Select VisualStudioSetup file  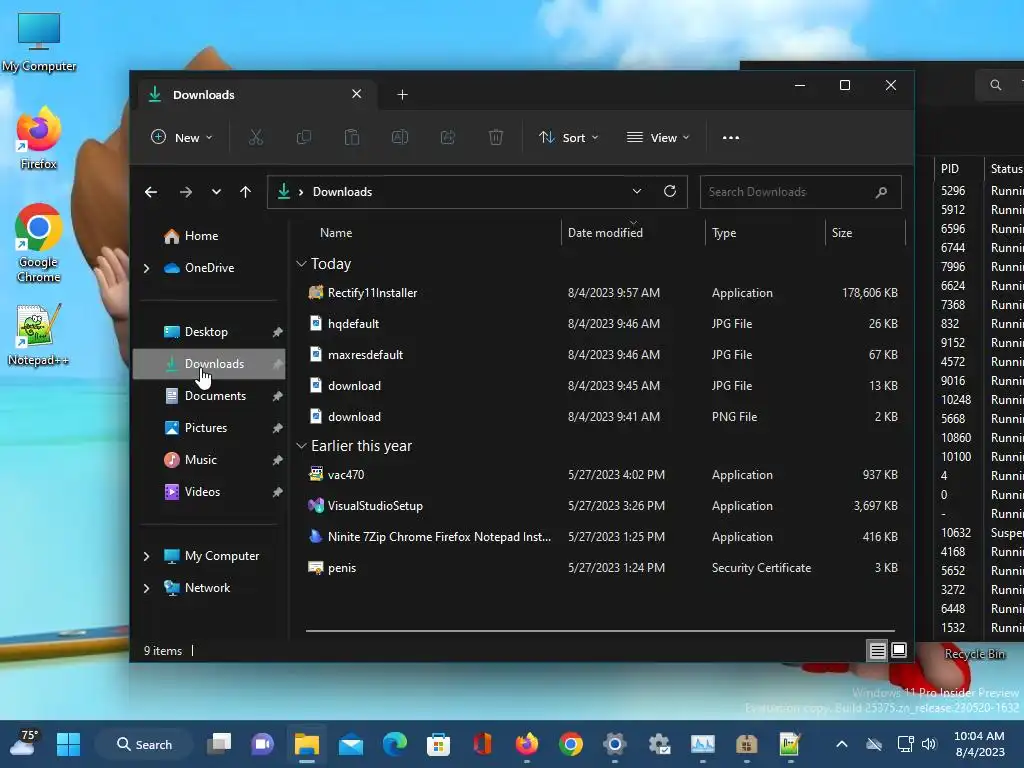coord(602,505)
